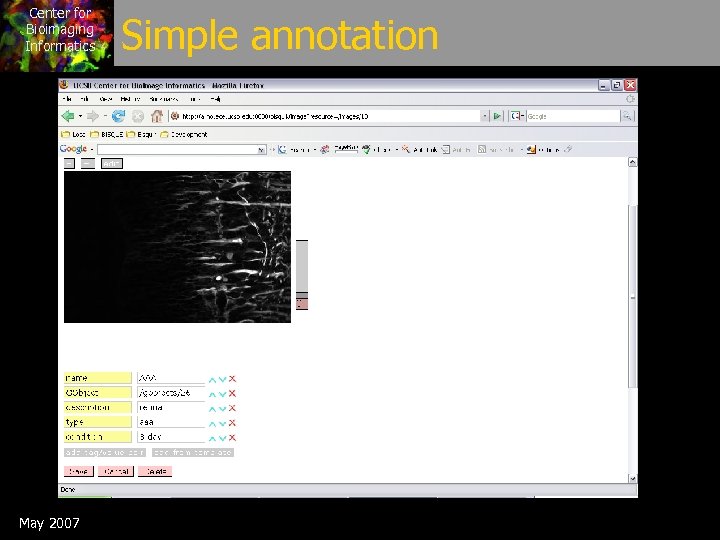Screen dimensions: 720x540
Task: Open the File menu
Action: (67, 99)
